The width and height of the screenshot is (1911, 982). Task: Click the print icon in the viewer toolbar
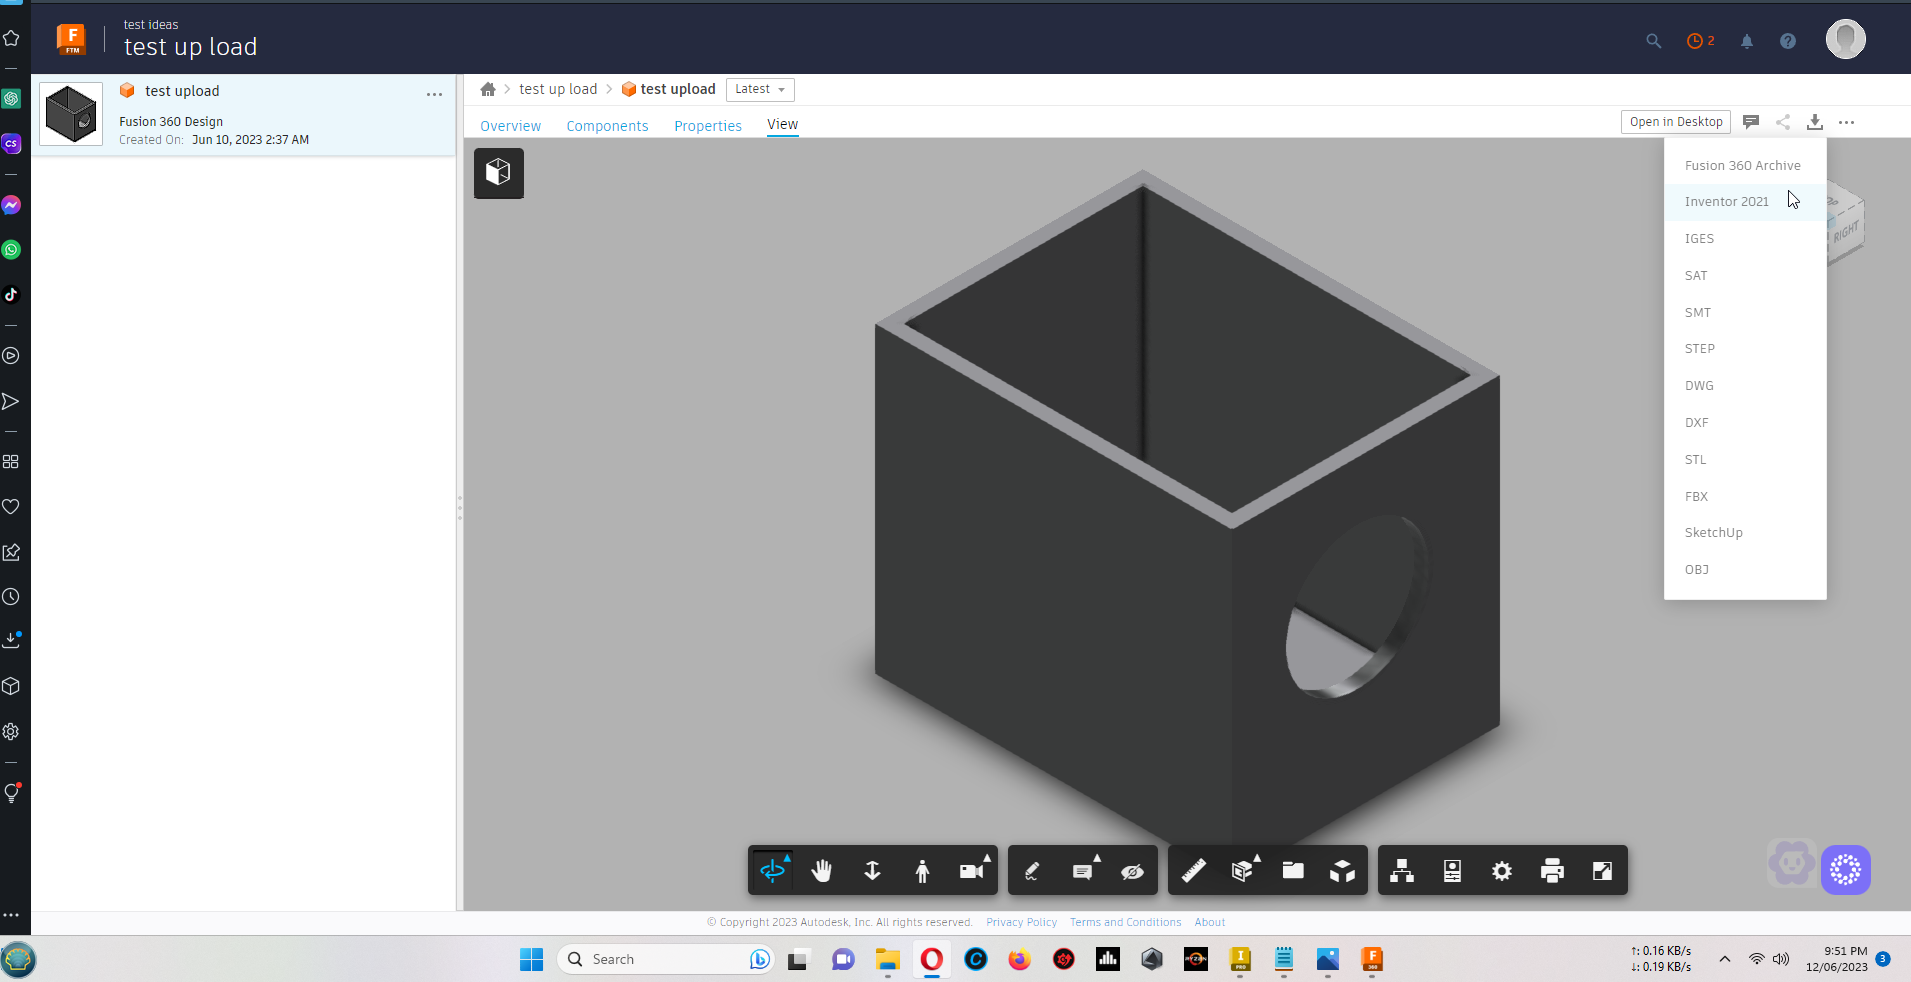(x=1551, y=870)
